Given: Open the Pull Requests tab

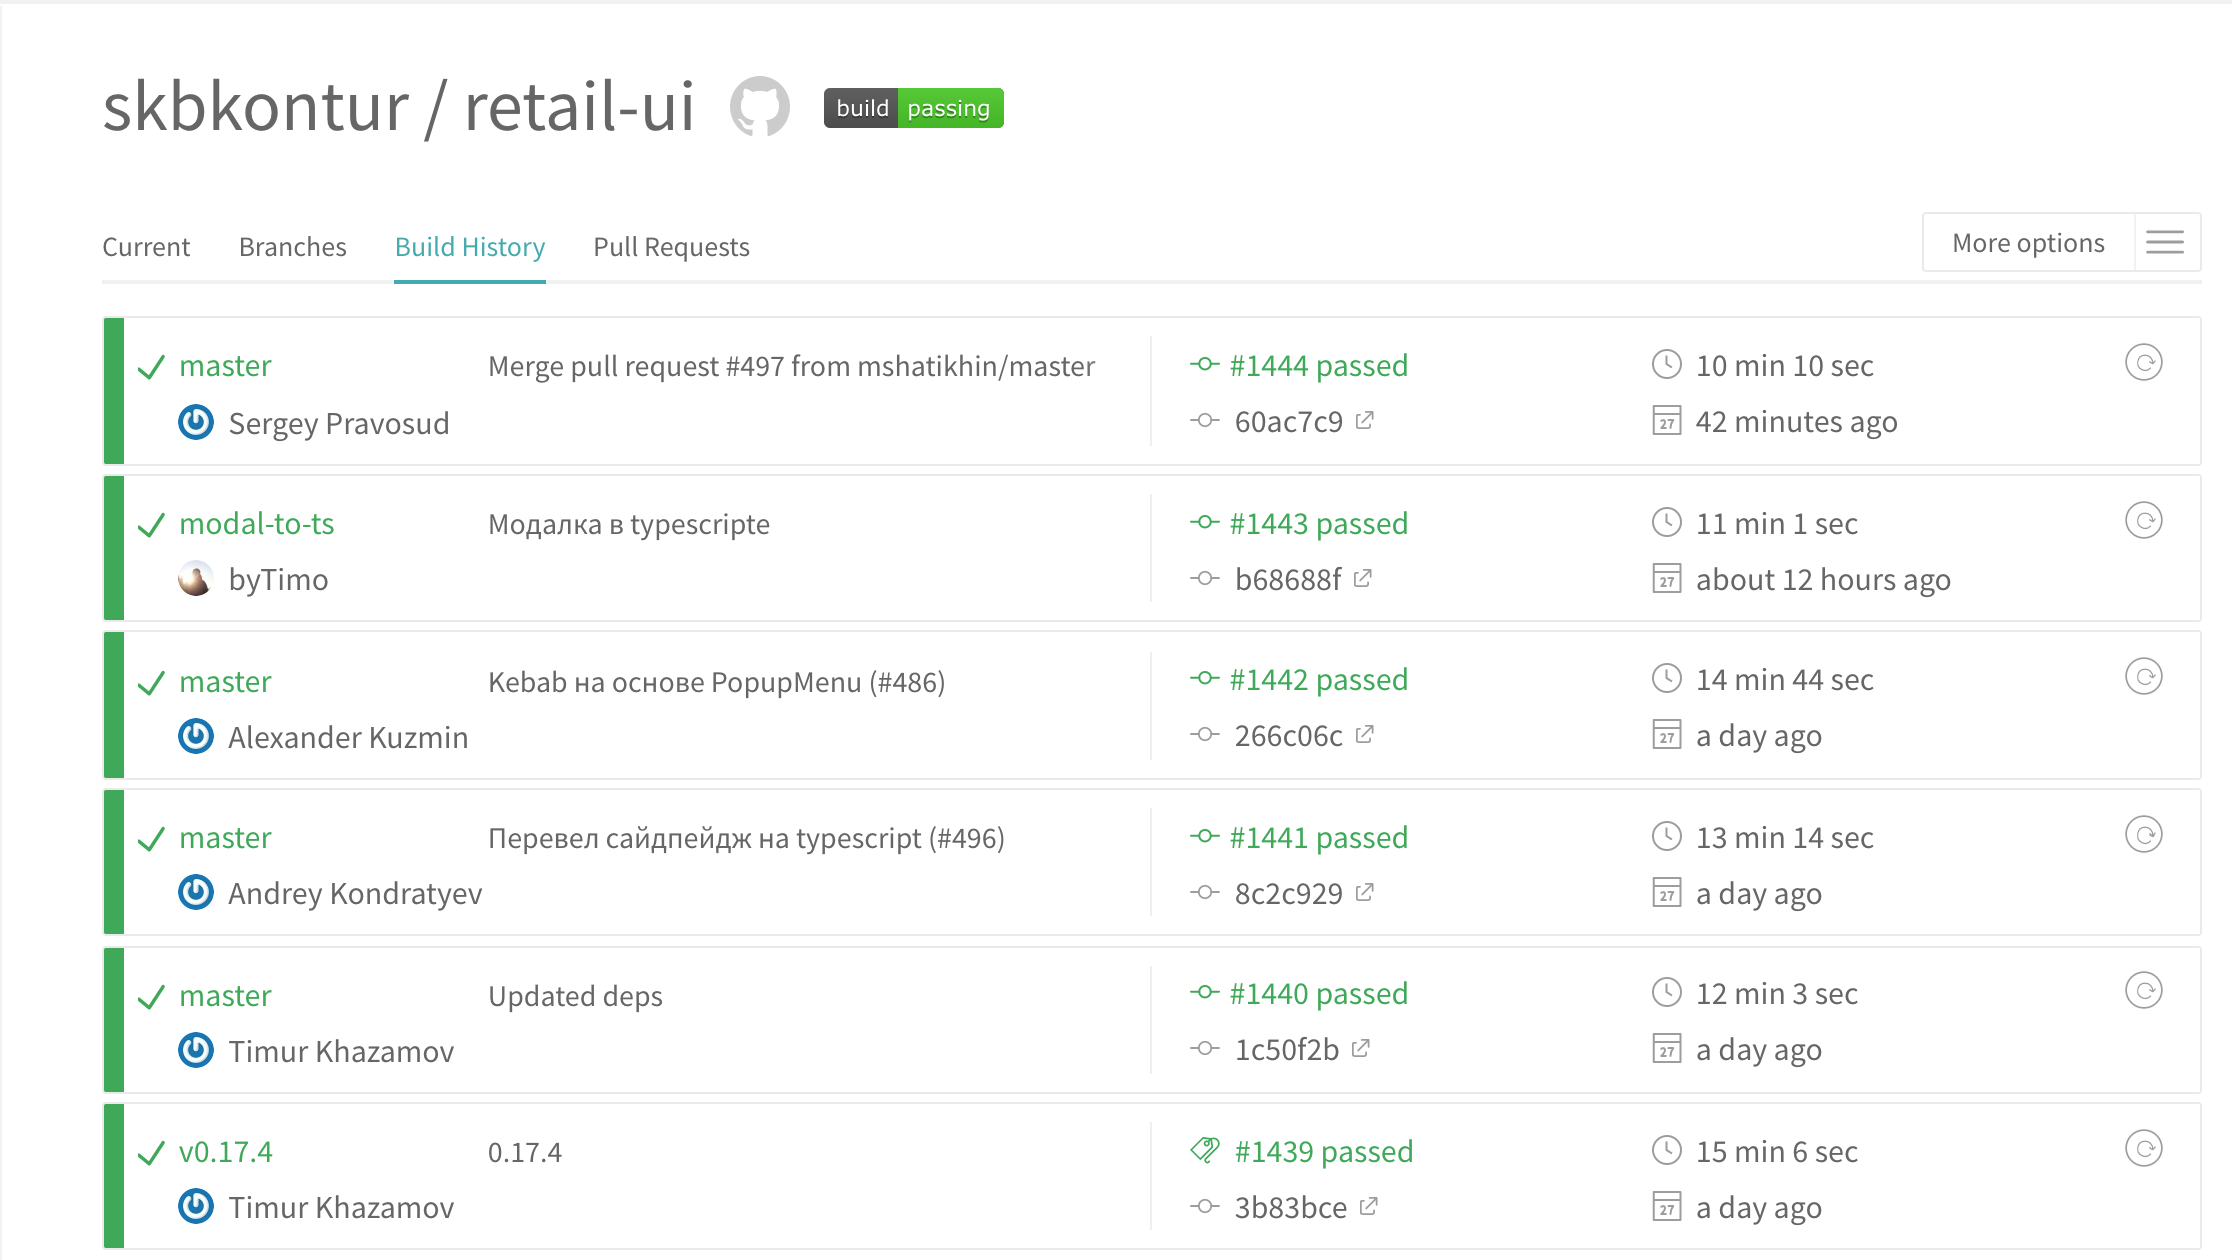Looking at the screenshot, I should 671,247.
